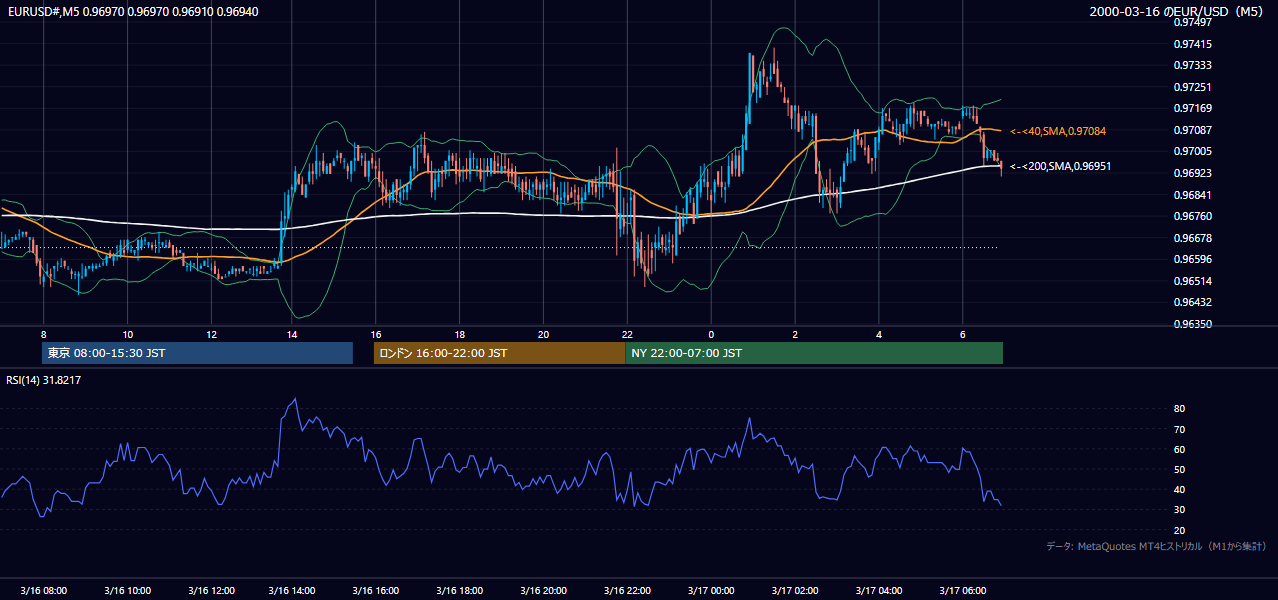The width and height of the screenshot is (1278, 600).
Task: Click the RSI 30 level label
Action: [x=1179, y=509]
